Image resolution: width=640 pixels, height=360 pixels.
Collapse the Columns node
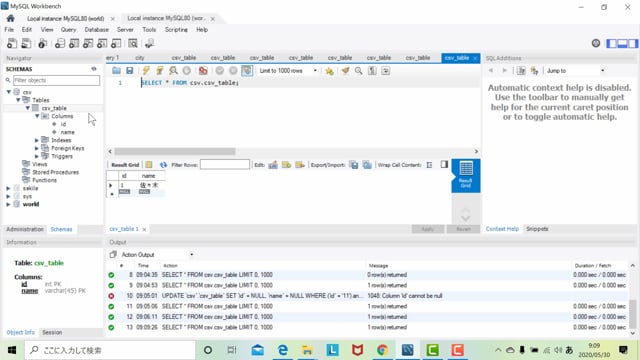pos(37,116)
